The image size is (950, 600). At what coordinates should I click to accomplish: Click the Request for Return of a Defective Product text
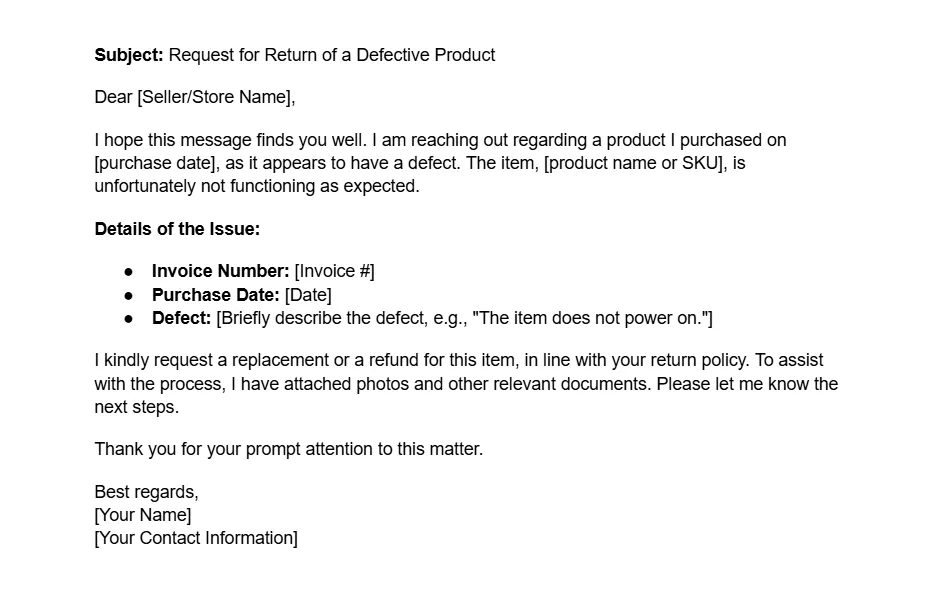(x=331, y=55)
